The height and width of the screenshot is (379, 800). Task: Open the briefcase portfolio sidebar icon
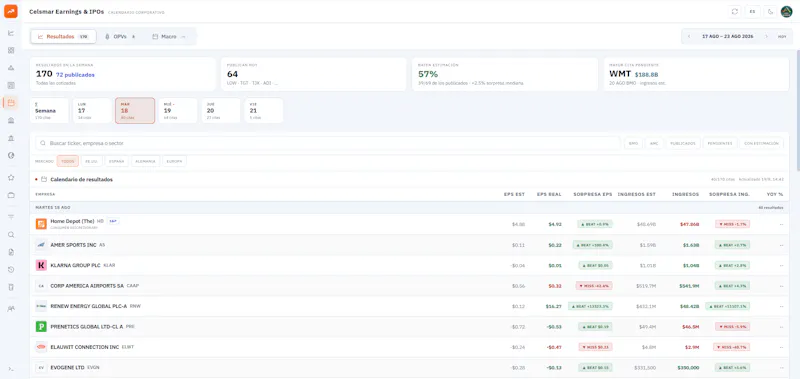pos(11,195)
